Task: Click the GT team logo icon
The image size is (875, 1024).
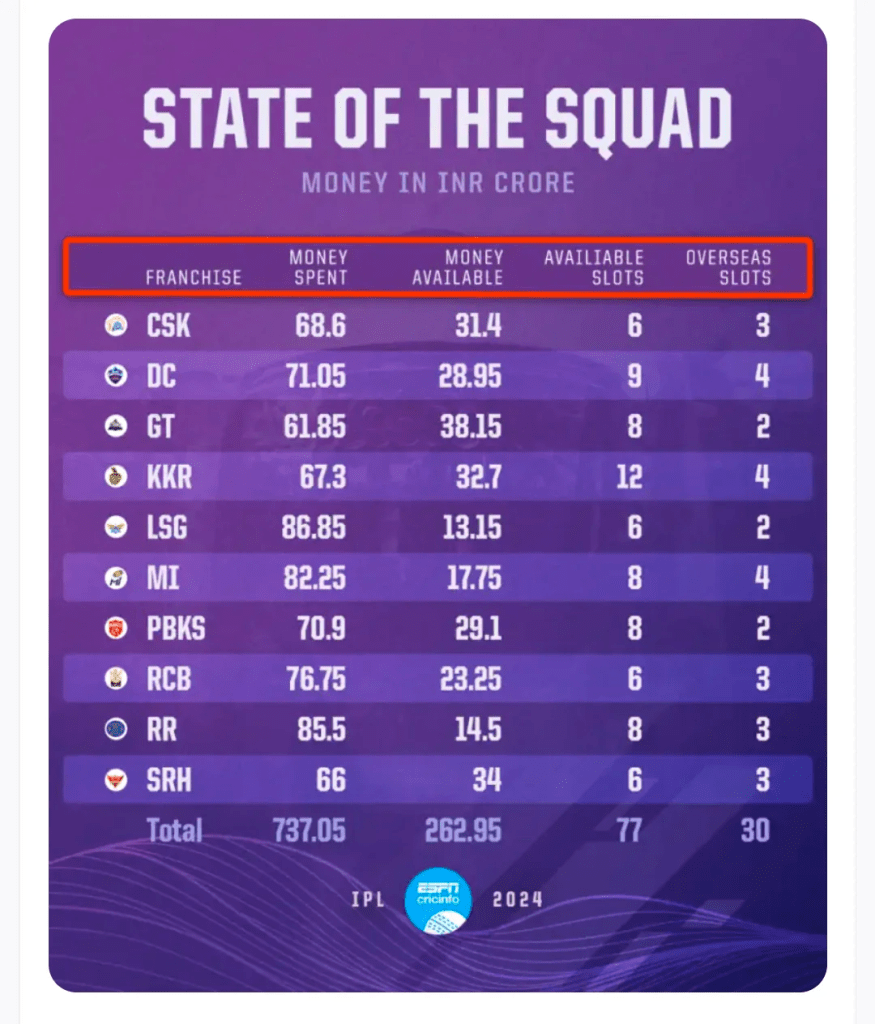Action: (116, 427)
